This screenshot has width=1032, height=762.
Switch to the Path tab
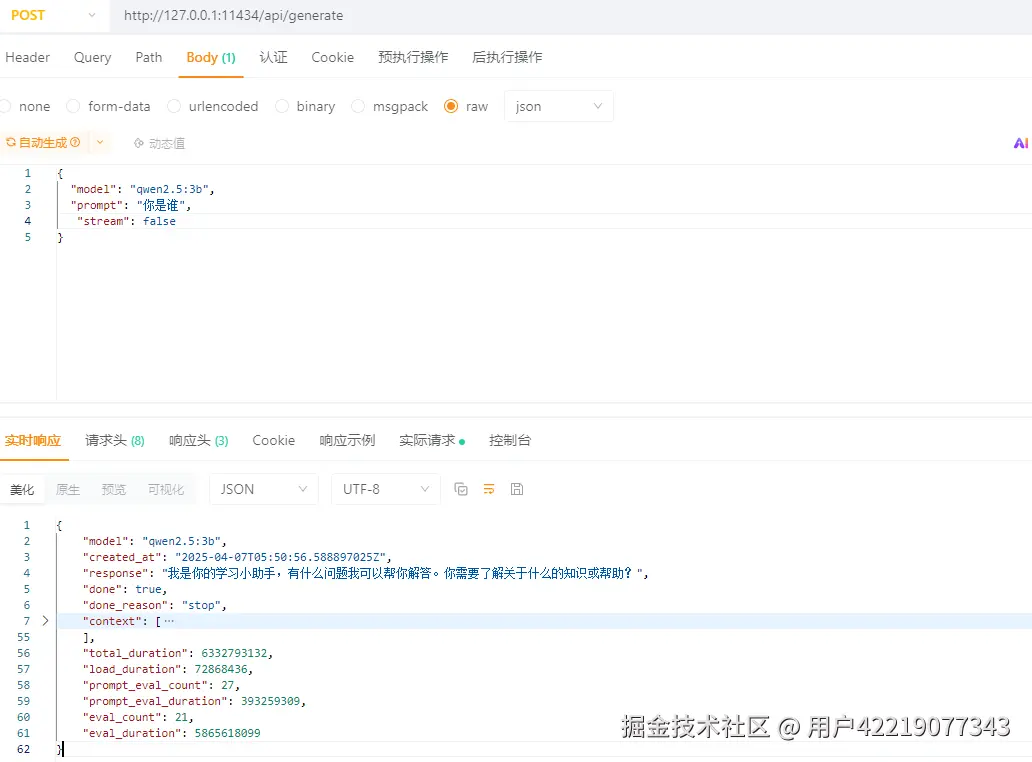point(149,57)
